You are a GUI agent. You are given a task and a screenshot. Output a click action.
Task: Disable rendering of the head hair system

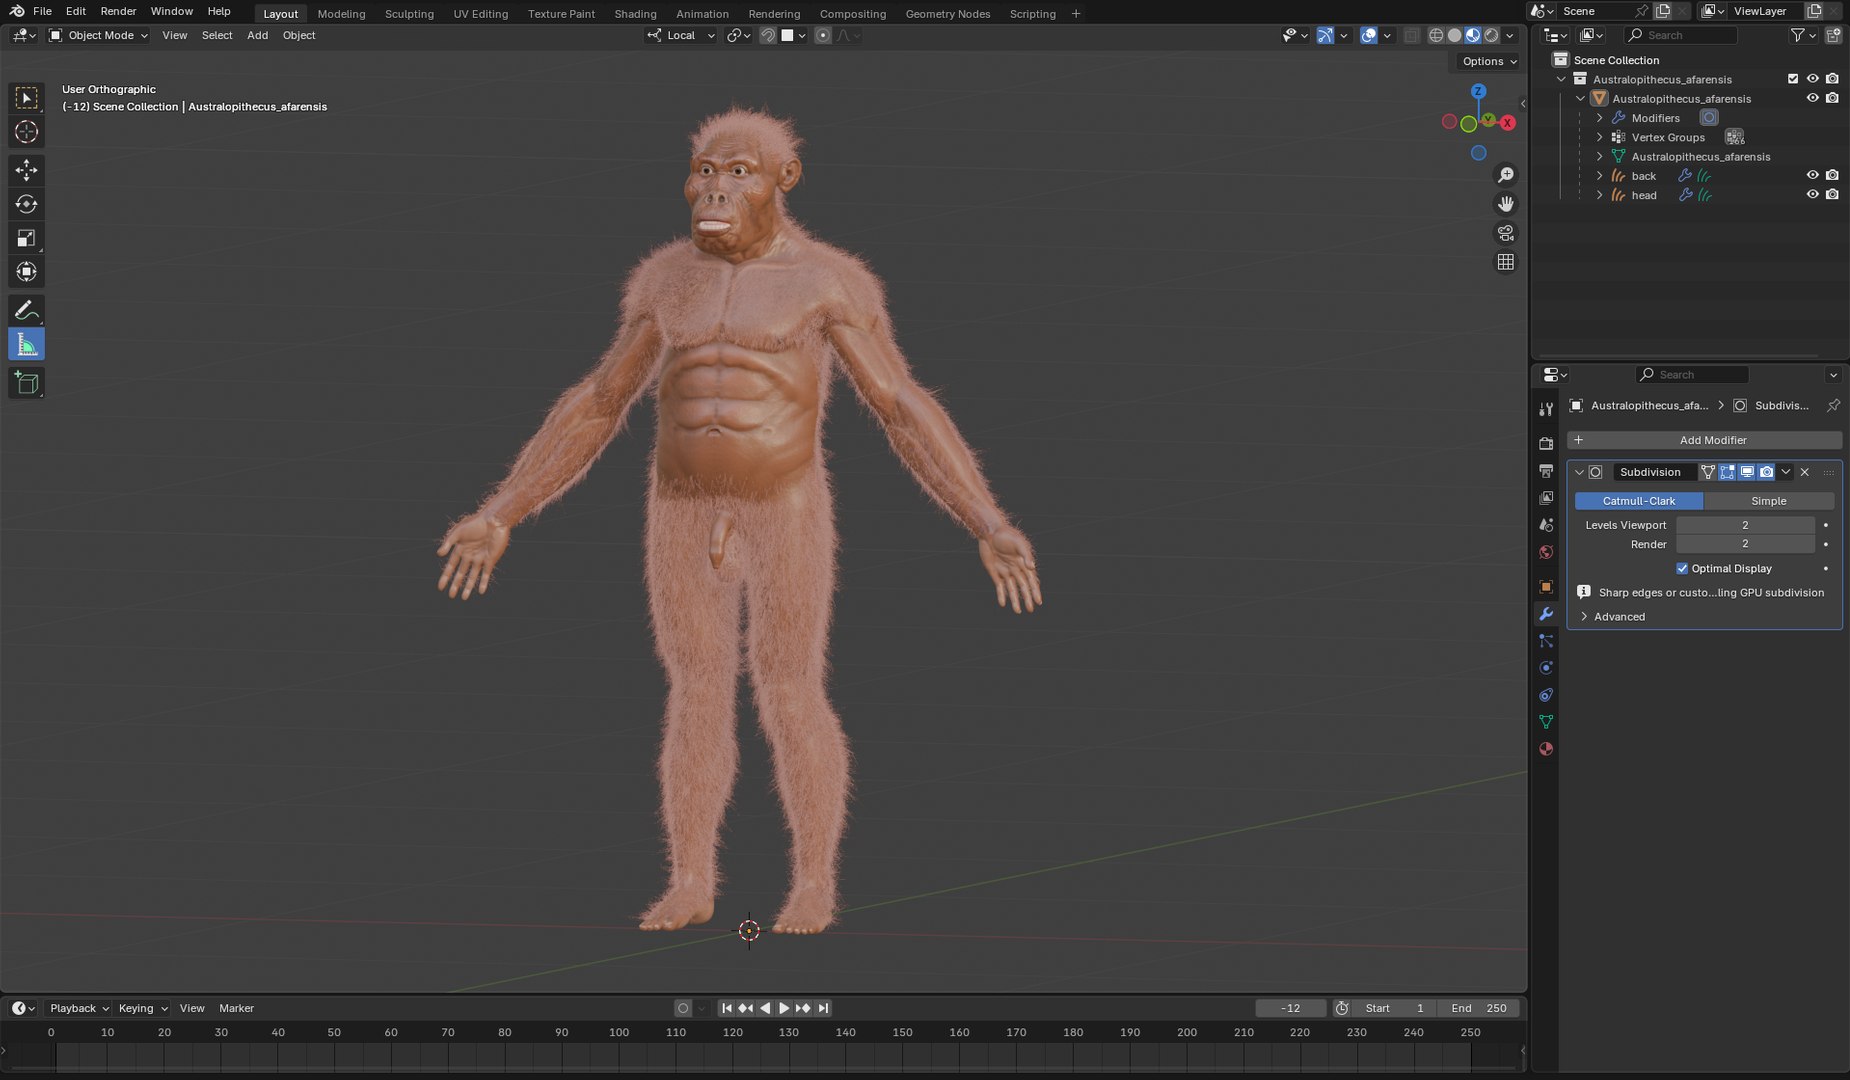click(x=1832, y=195)
